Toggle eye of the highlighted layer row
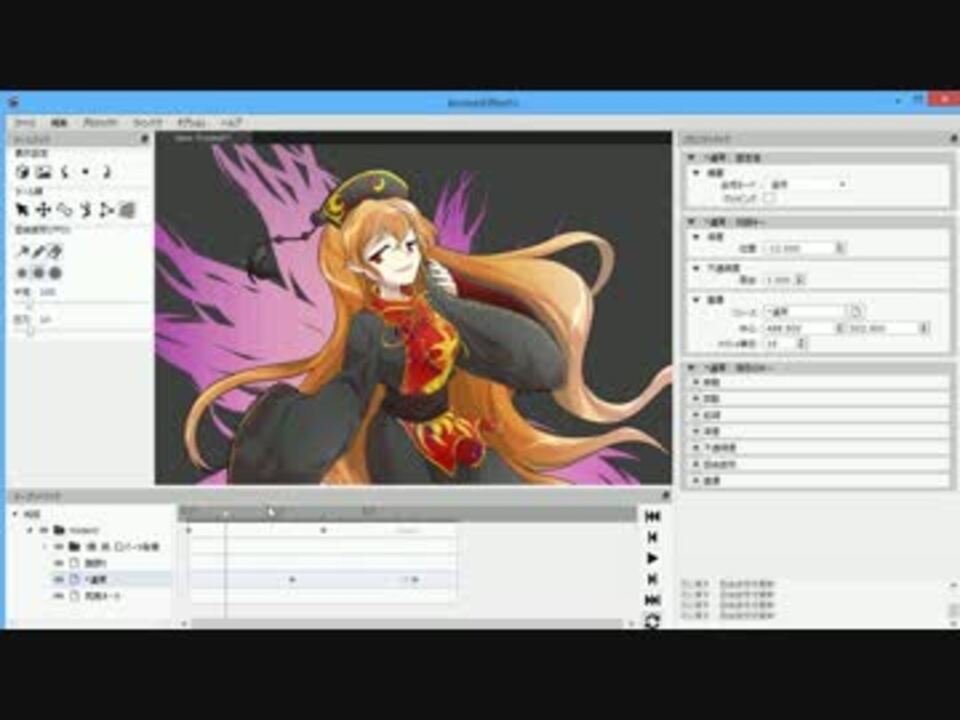This screenshot has height=720, width=960. 59,579
